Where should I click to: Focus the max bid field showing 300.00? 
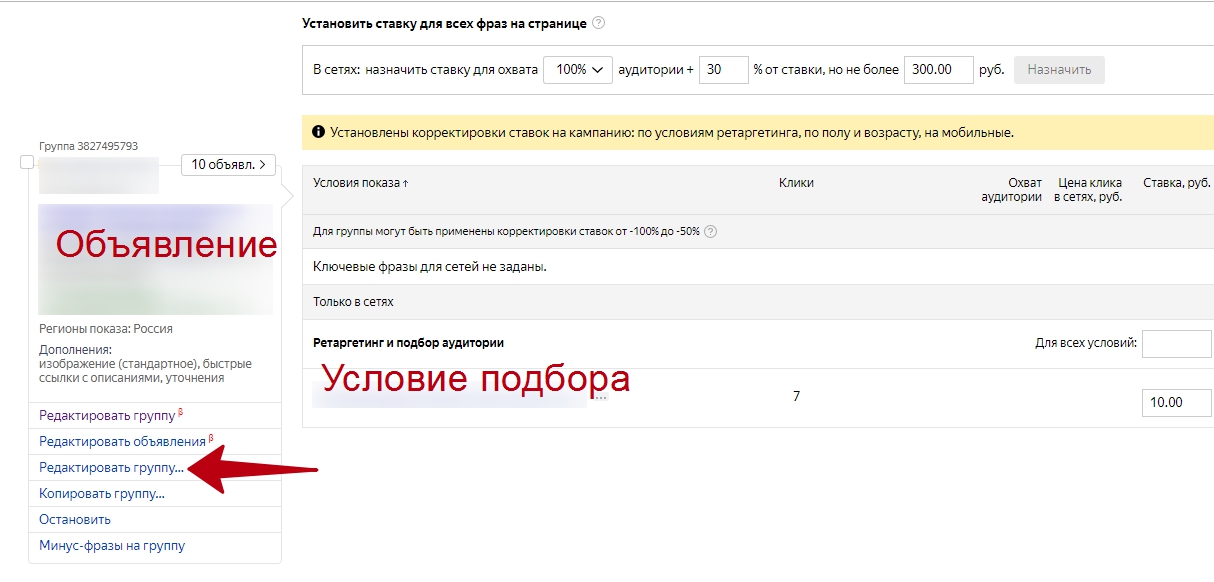(x=939, y=70)
